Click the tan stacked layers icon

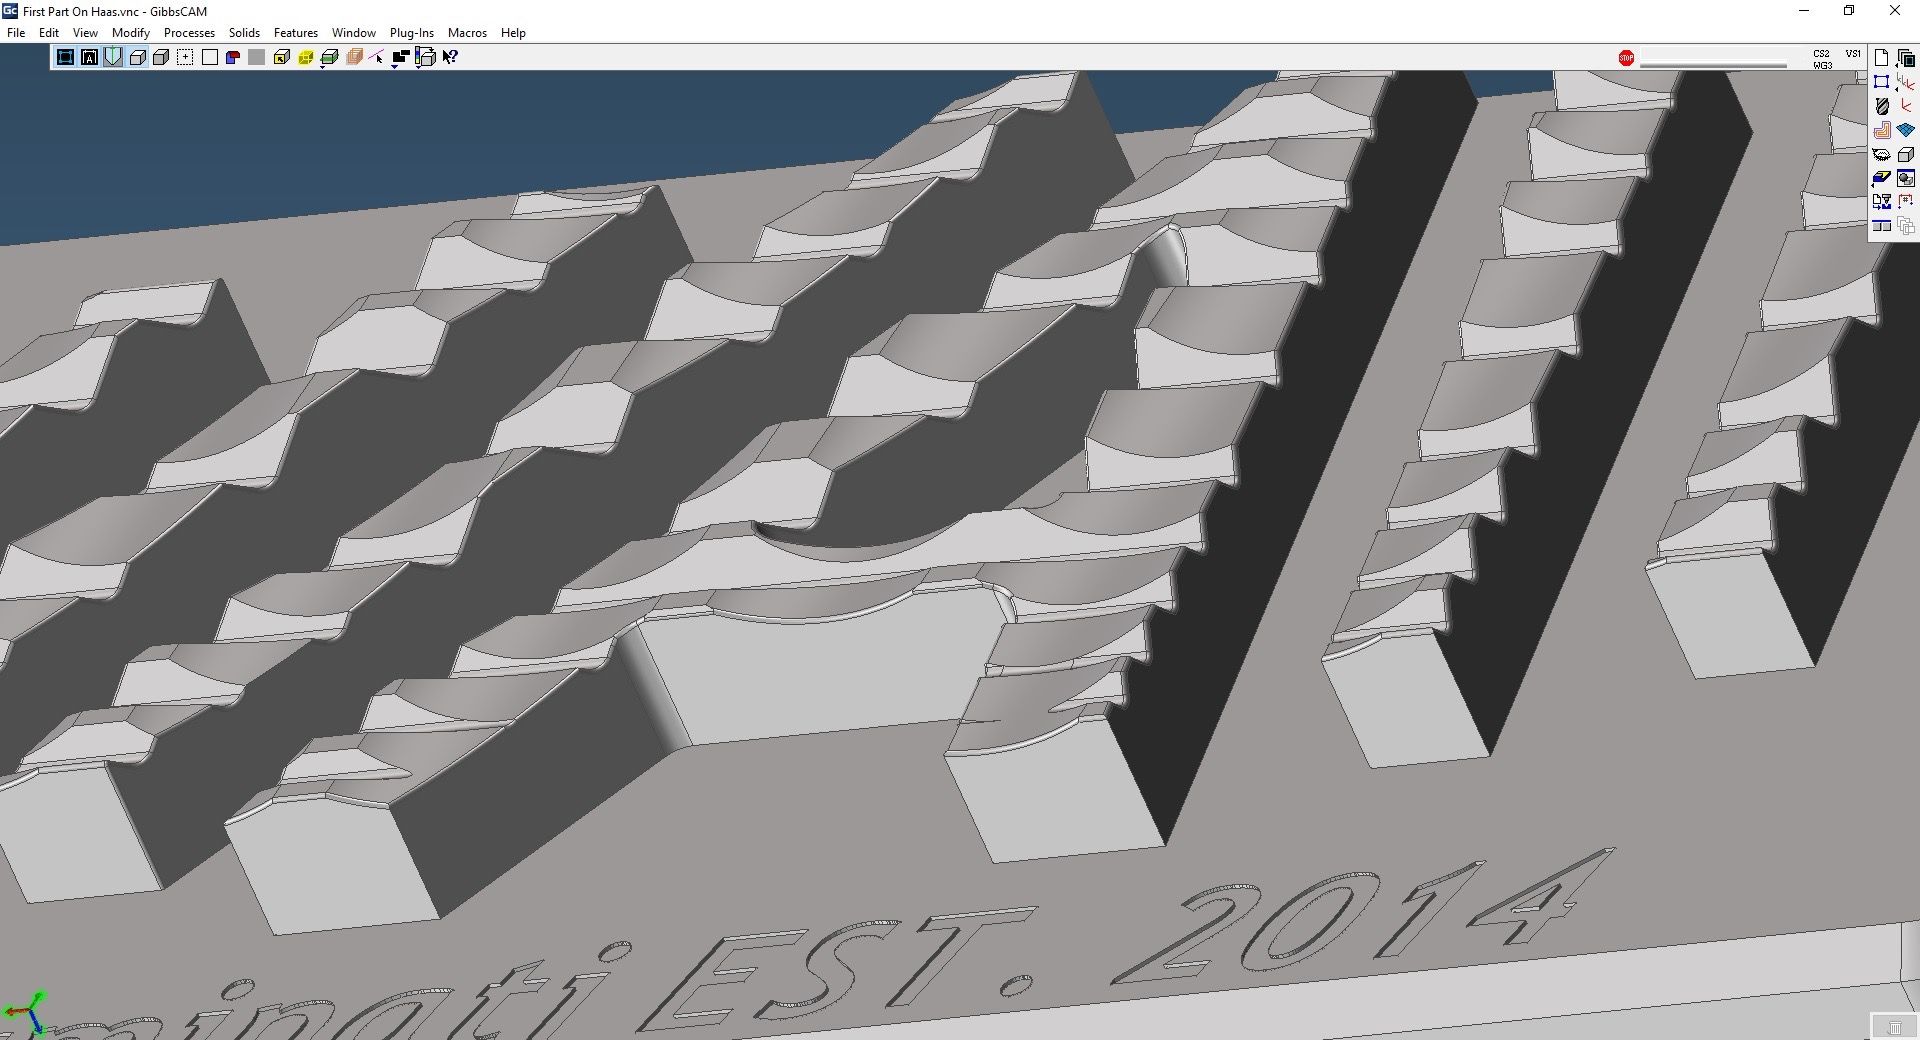coord(354,57)
